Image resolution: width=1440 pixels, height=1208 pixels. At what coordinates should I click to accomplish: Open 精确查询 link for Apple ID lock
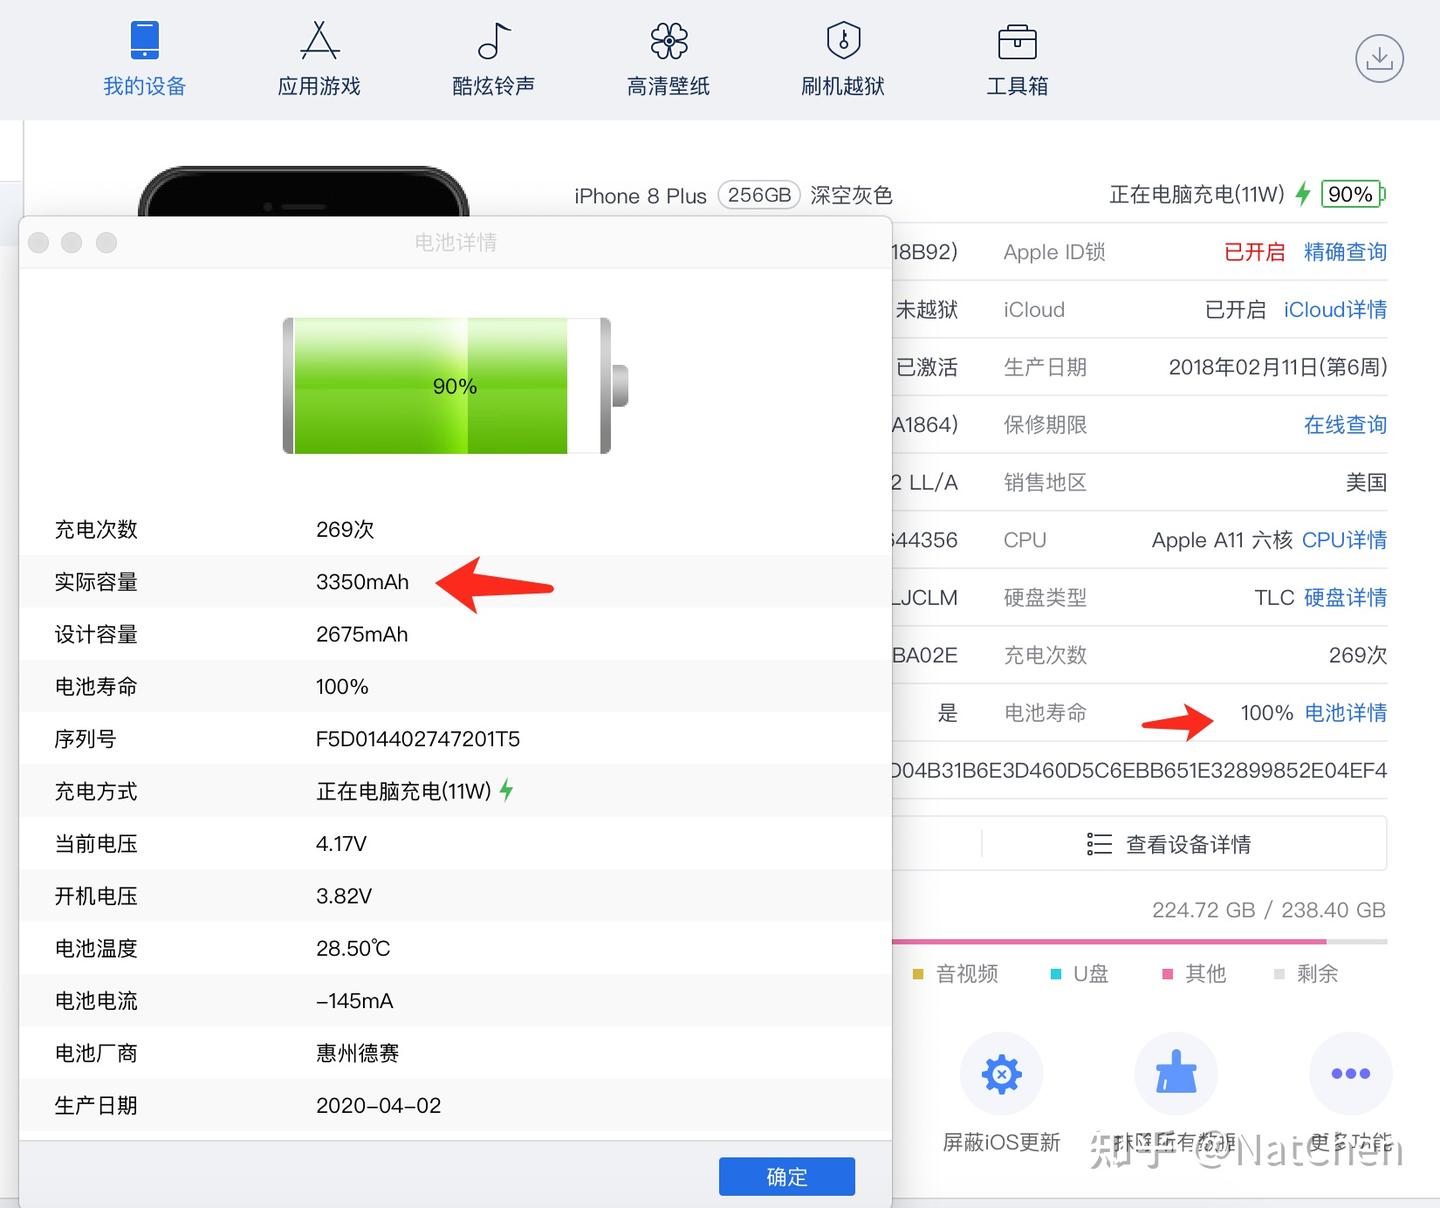coord(1345,252)
